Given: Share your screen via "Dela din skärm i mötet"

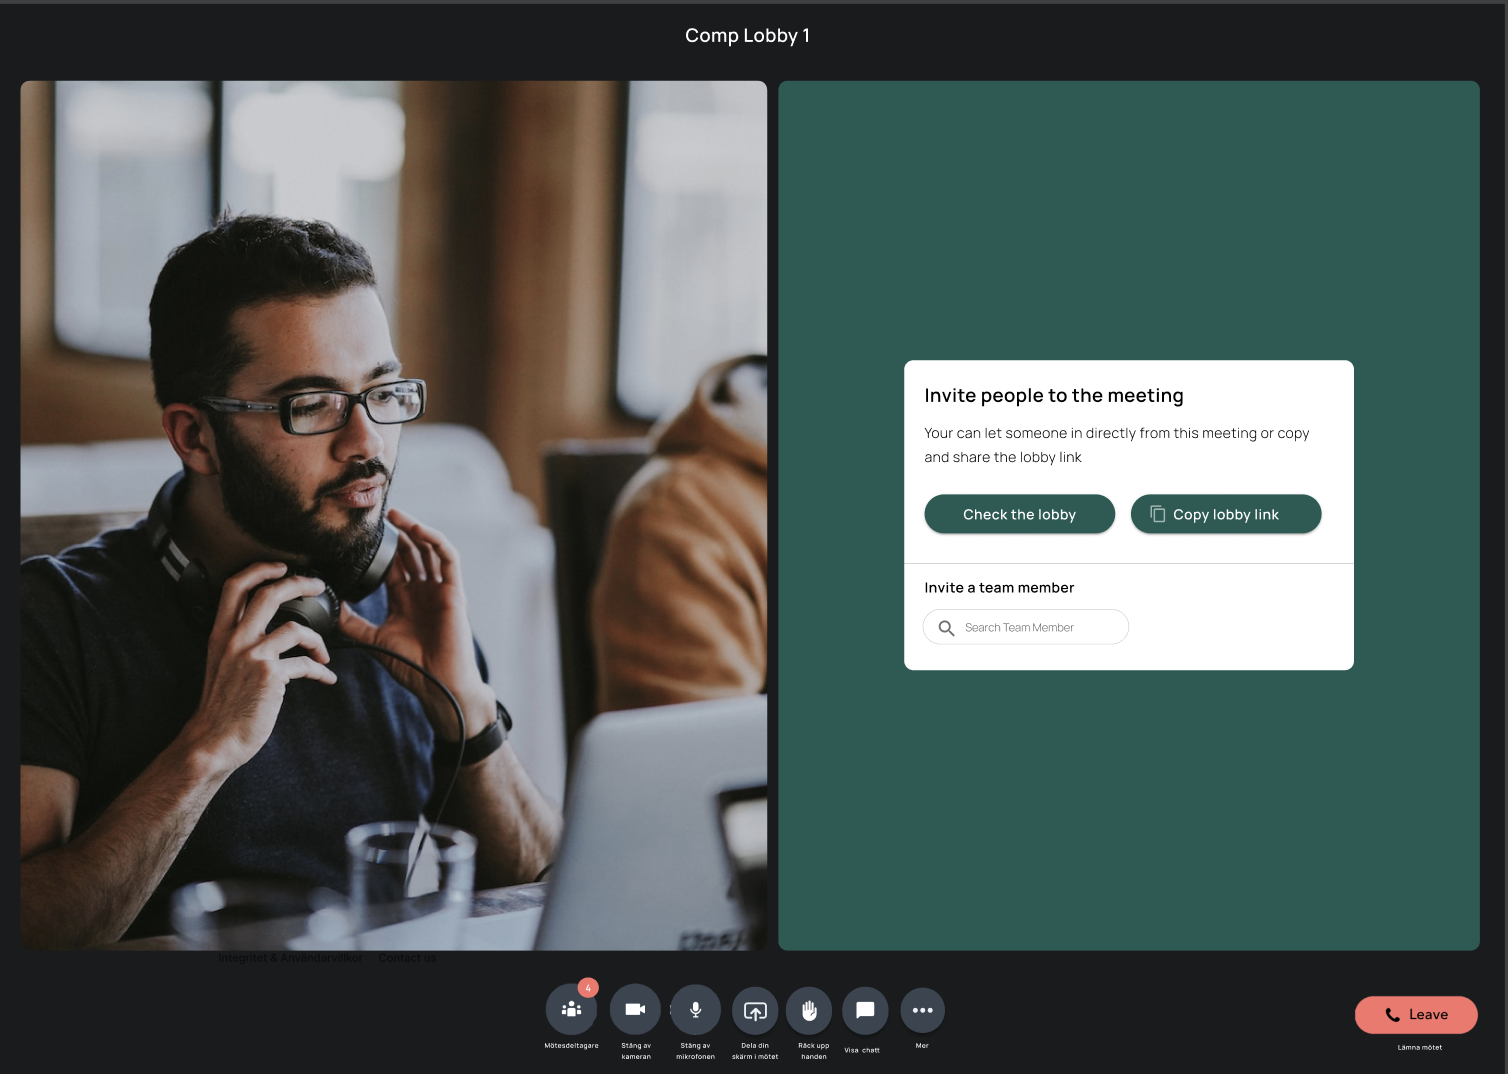Looking at the screenshot, I should click(x=755, y=1010).
